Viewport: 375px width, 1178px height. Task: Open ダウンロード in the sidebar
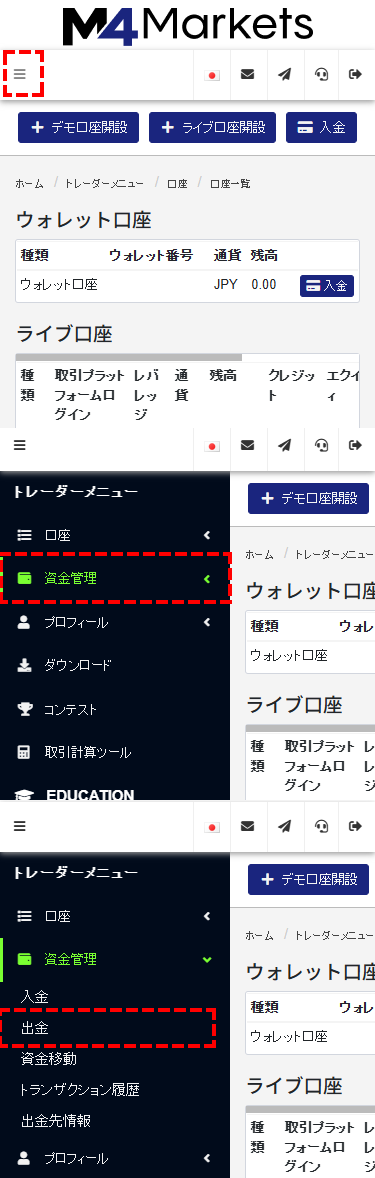[115, 665]
